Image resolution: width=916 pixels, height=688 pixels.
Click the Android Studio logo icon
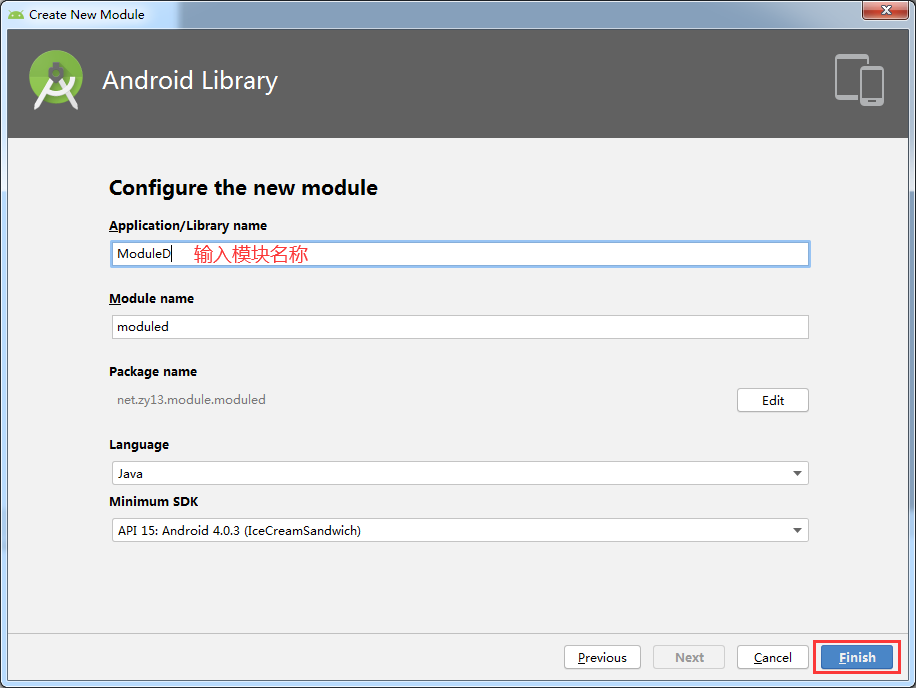56,80
